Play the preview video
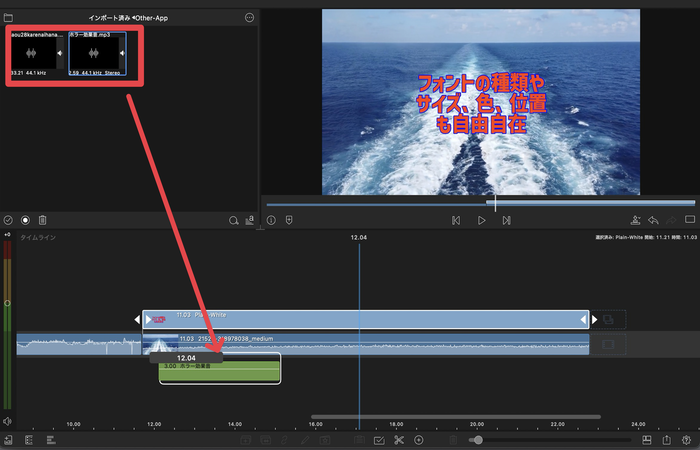This screenshot has height=450, width=700. coord(481,220)
